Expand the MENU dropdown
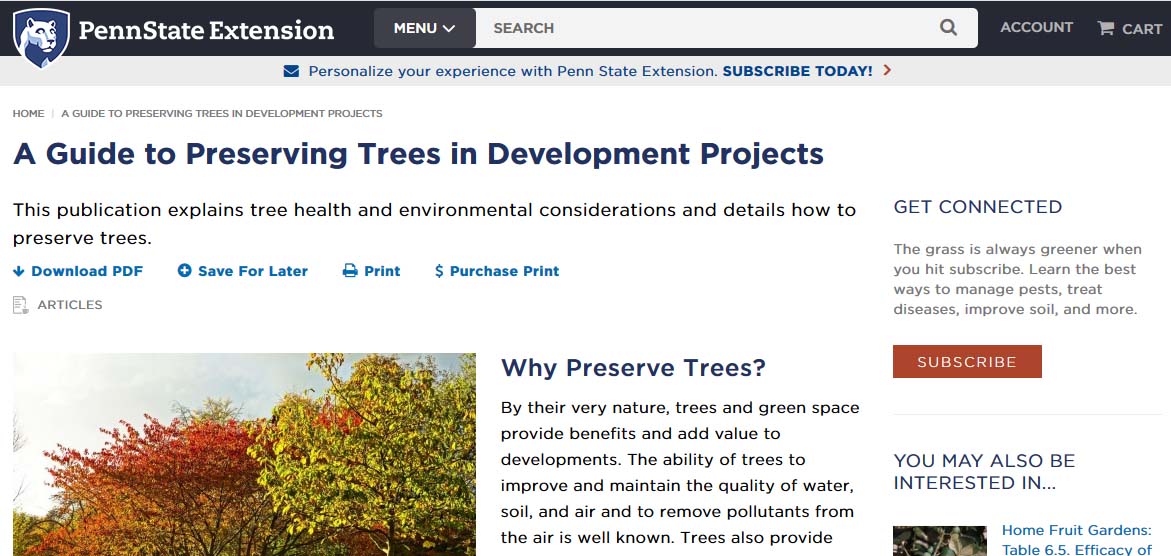 pos(424,28)
